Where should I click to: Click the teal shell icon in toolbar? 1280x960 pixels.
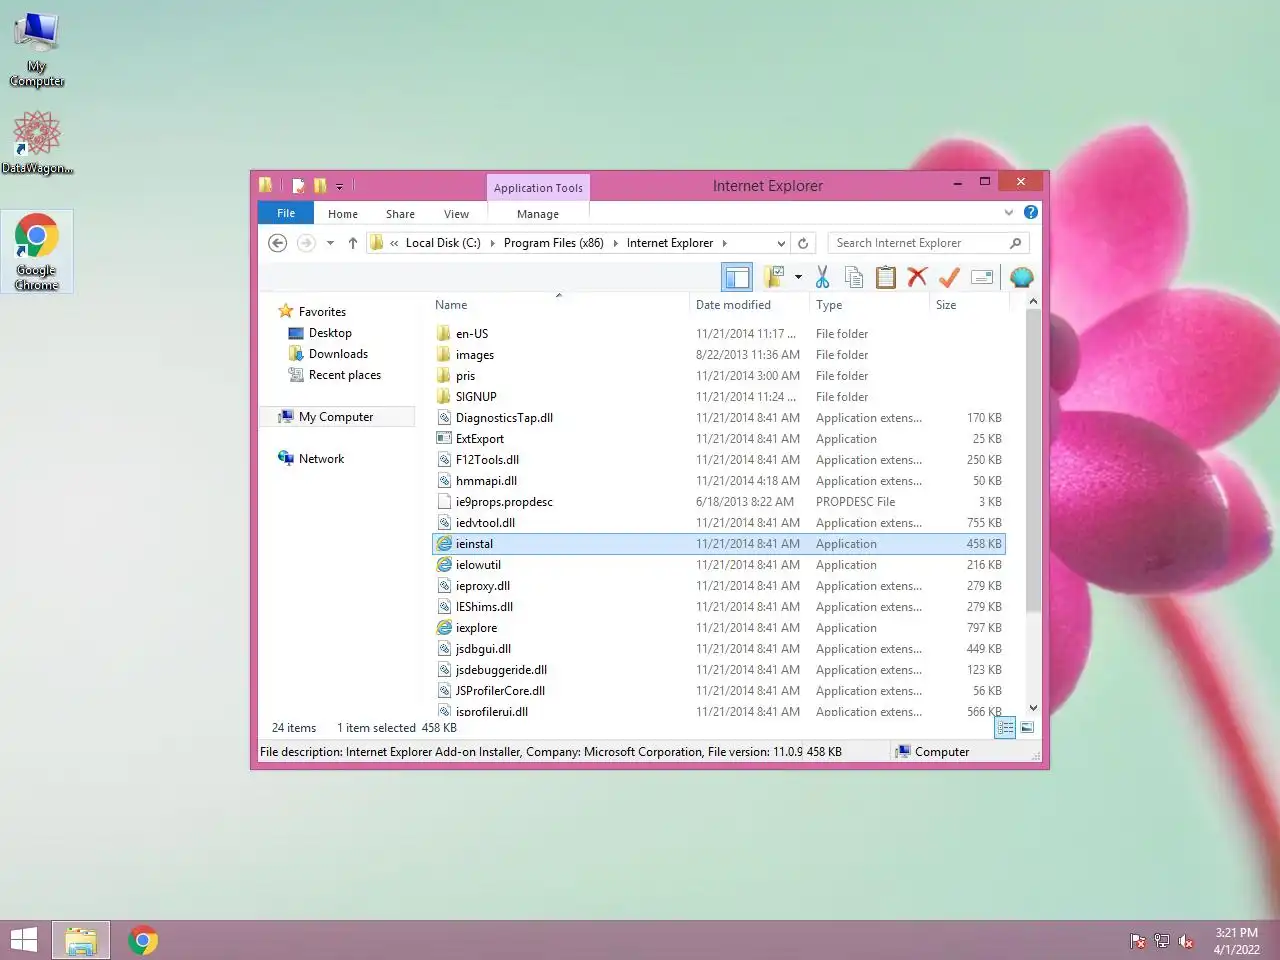coord(1021,277)
